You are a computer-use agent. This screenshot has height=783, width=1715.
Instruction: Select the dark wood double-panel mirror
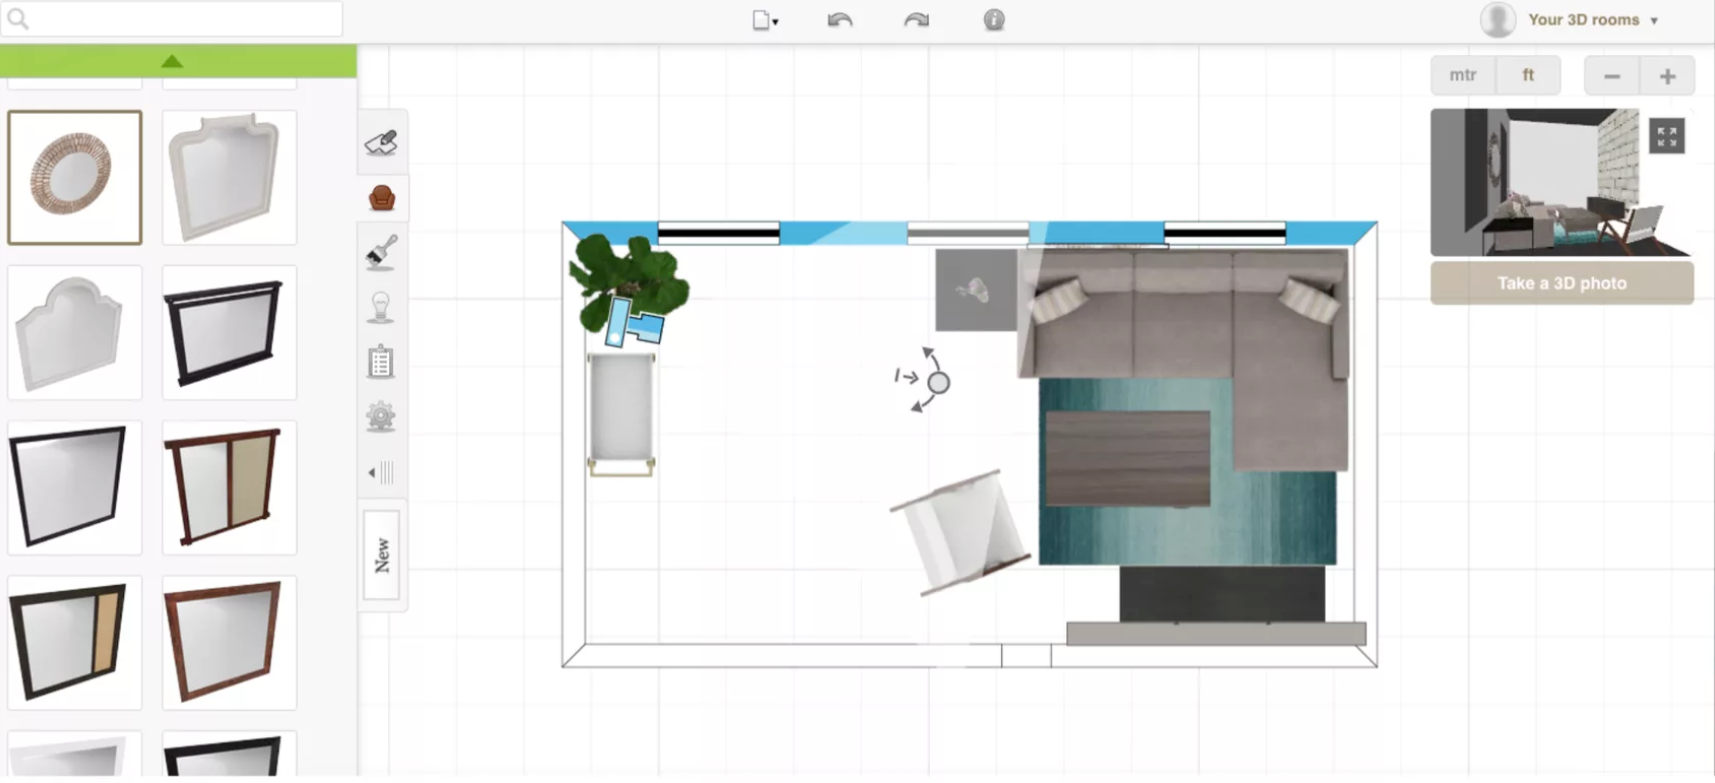click(229, 487)
